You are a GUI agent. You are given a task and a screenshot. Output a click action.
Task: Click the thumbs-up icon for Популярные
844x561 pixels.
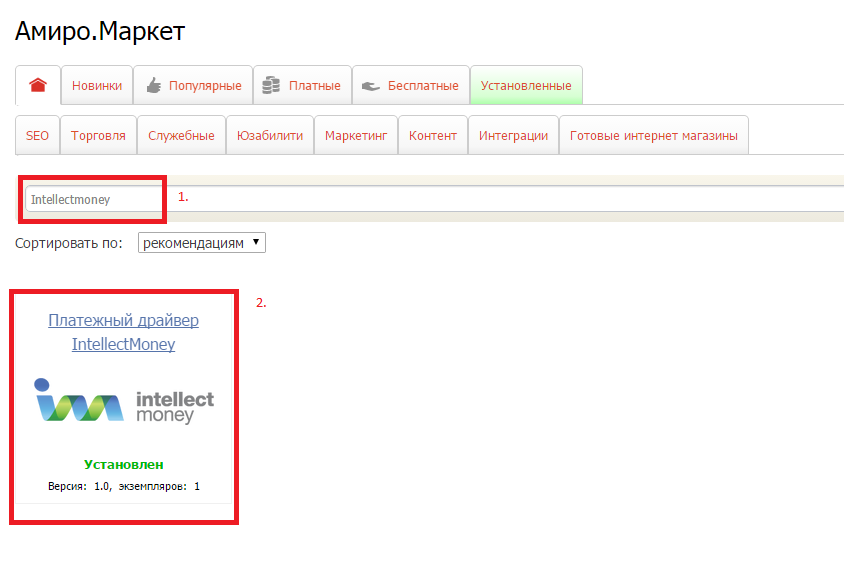pos(153,86)
